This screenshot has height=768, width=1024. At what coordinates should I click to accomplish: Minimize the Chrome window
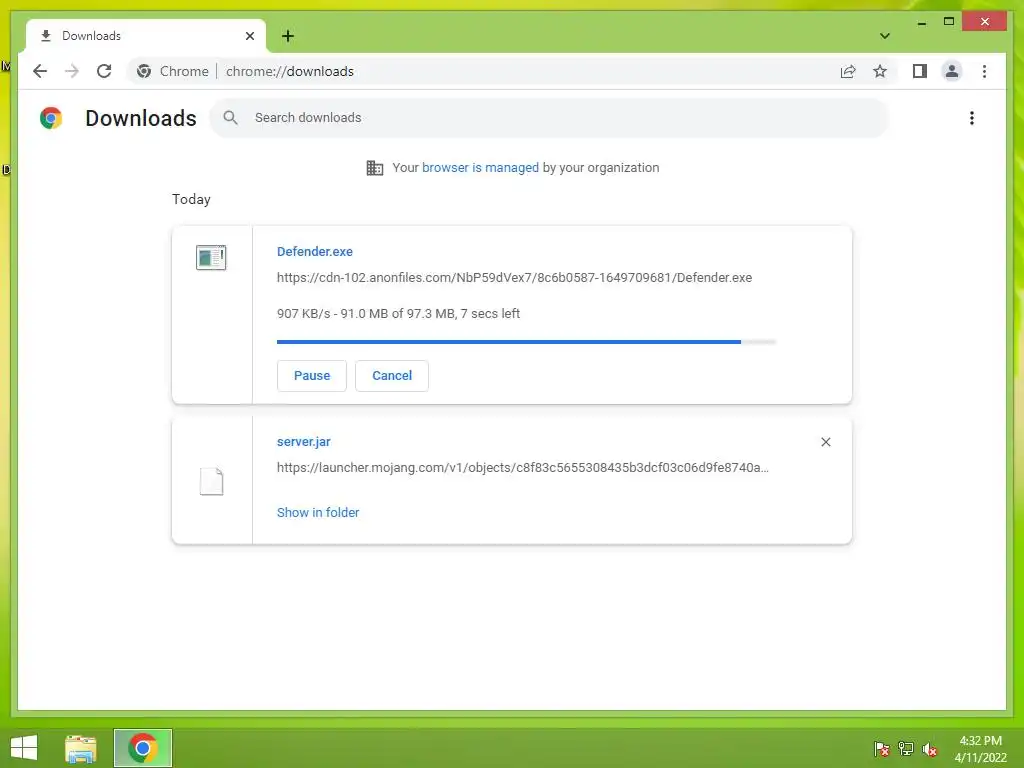(x=921, y=22)
